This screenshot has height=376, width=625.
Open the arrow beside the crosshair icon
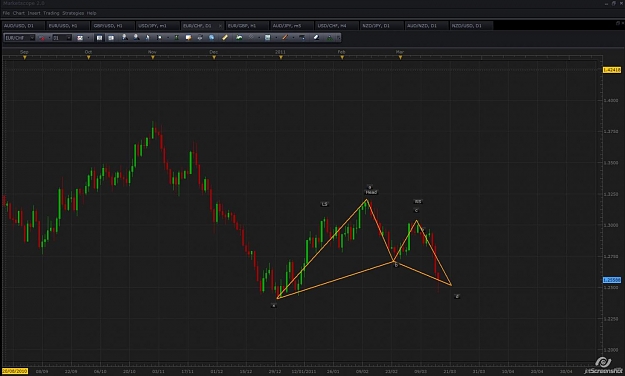pyautogui.click(x=168, y=38)
